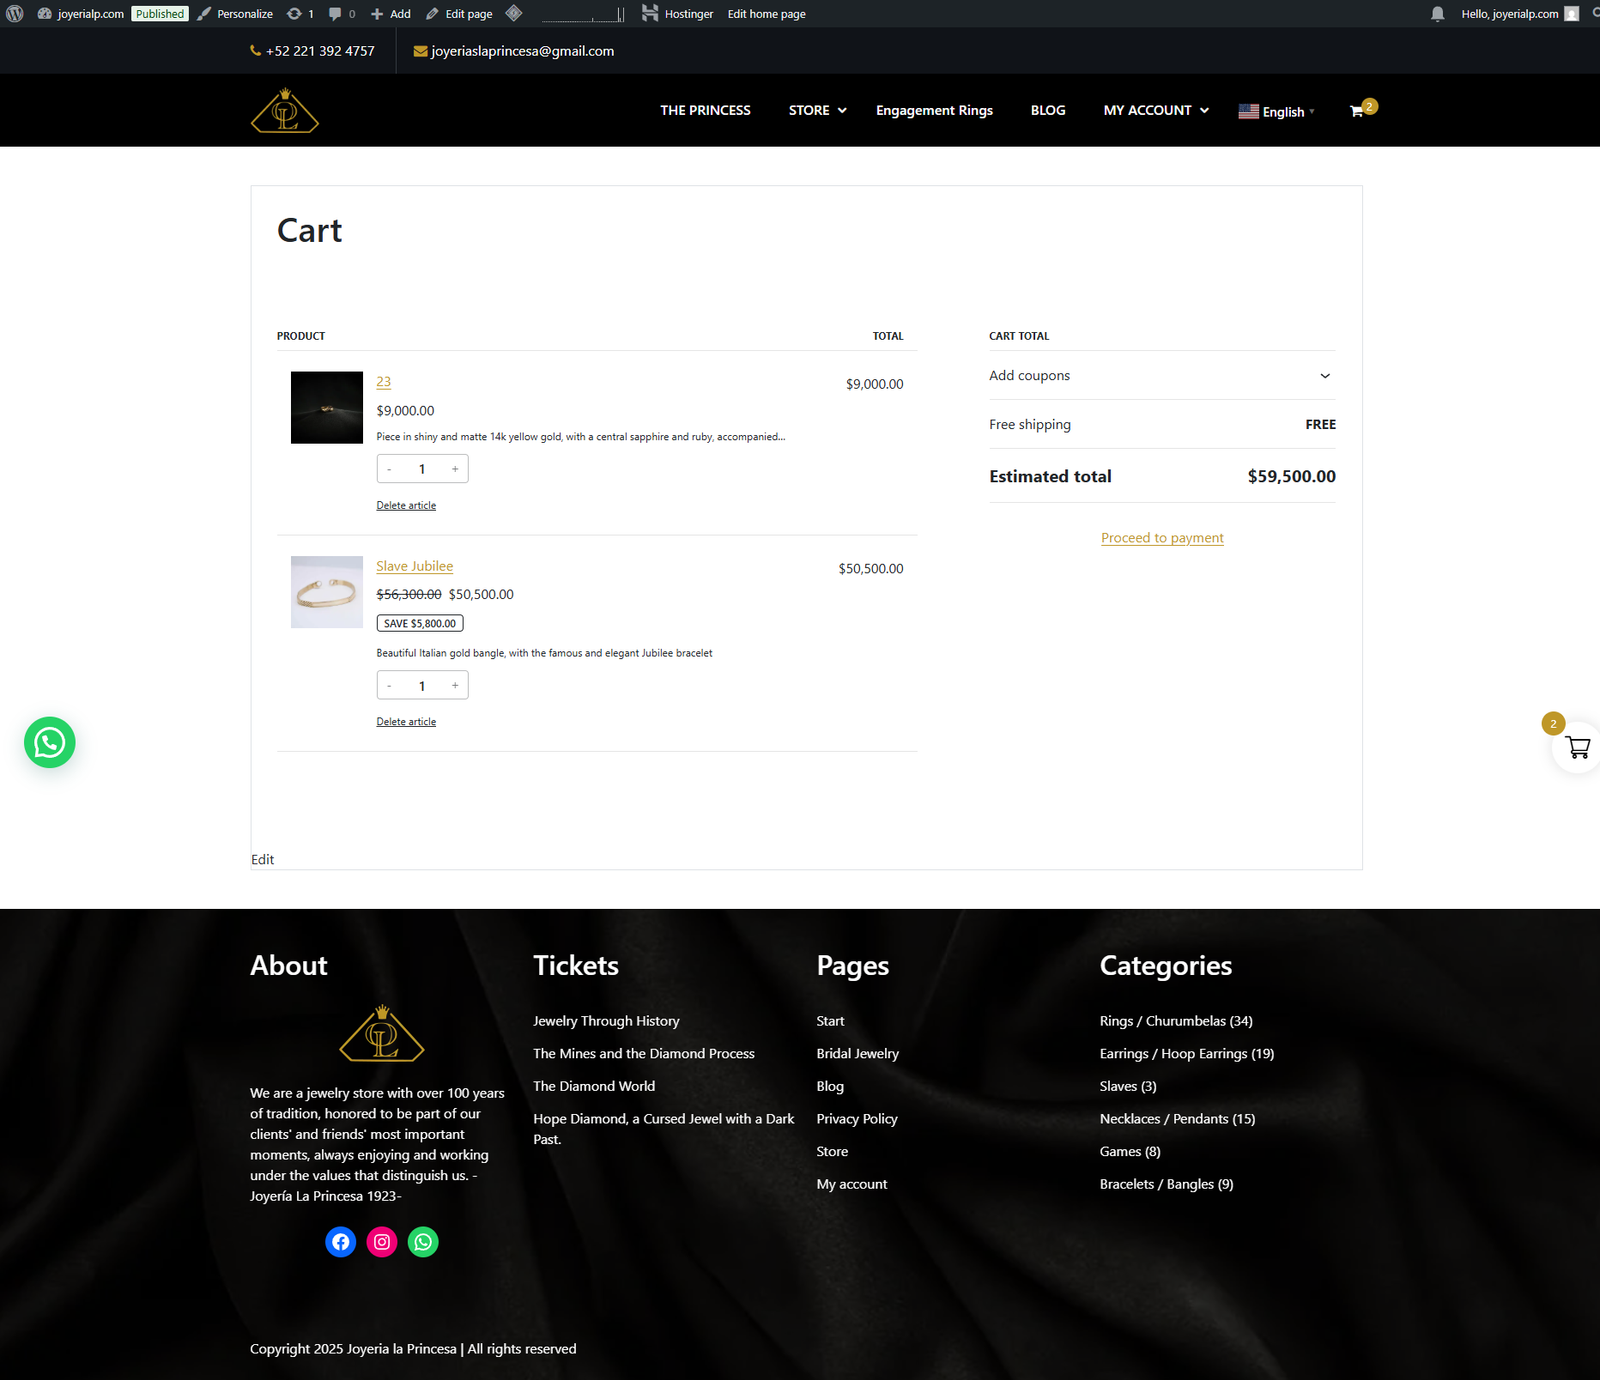Expand the MY ACCOUNT menu

[1155, 111]
